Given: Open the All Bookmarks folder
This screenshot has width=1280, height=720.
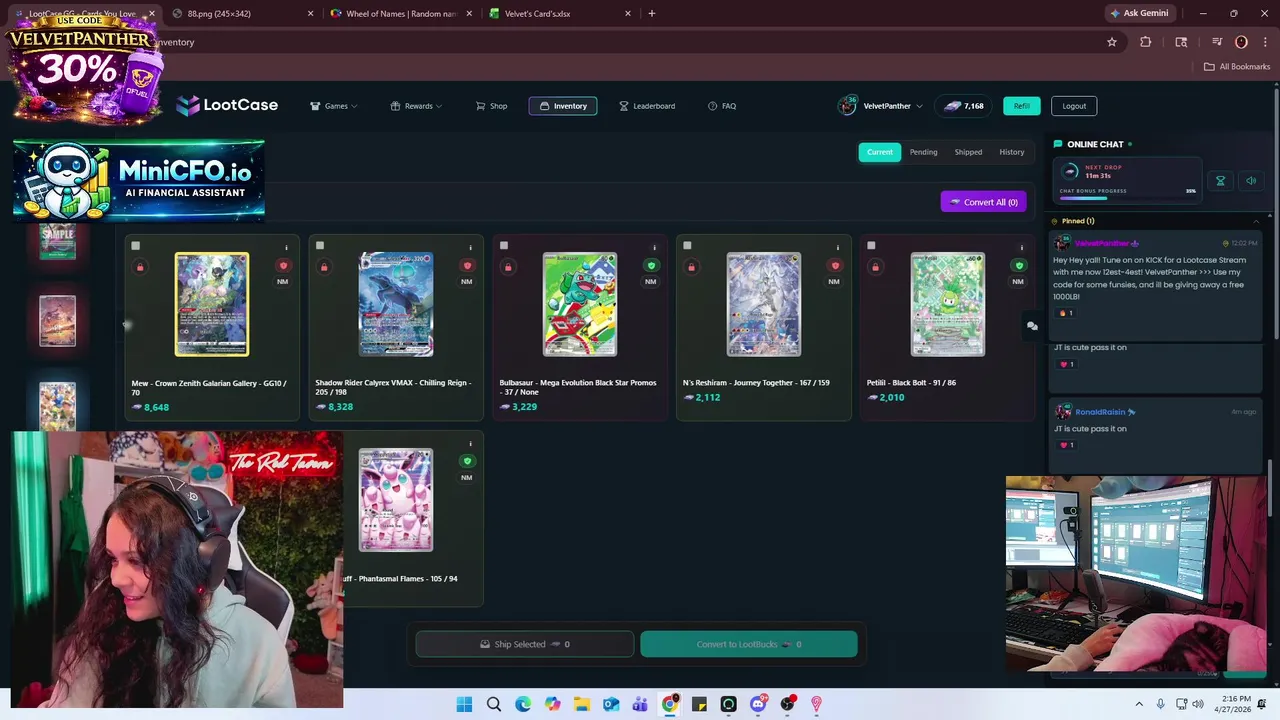Looking at the screenshot, I should (1237, 66).
